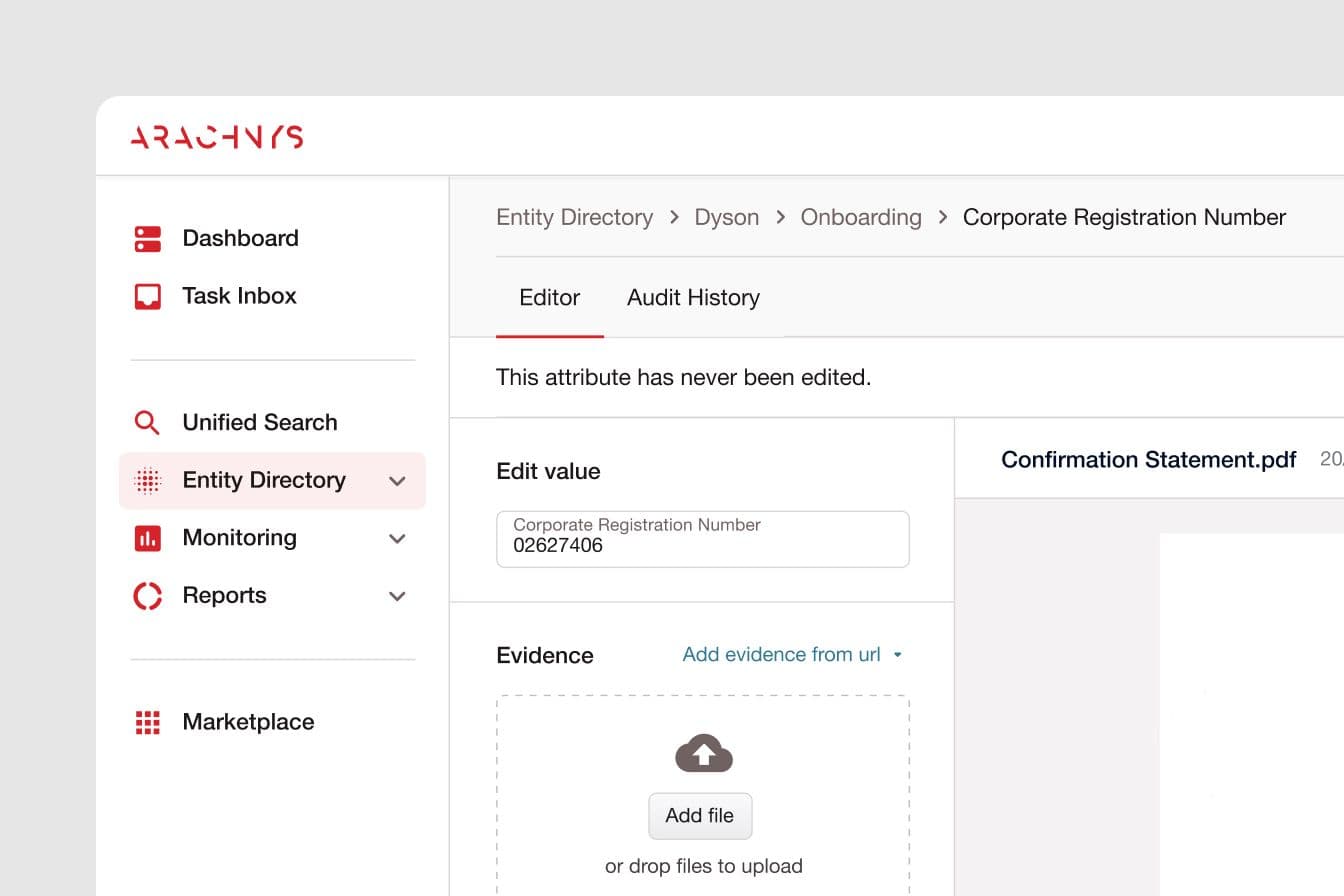Screen dimensions: 1344x896
Task: Open the Add evidence from url dropdown
Action: 793,654
